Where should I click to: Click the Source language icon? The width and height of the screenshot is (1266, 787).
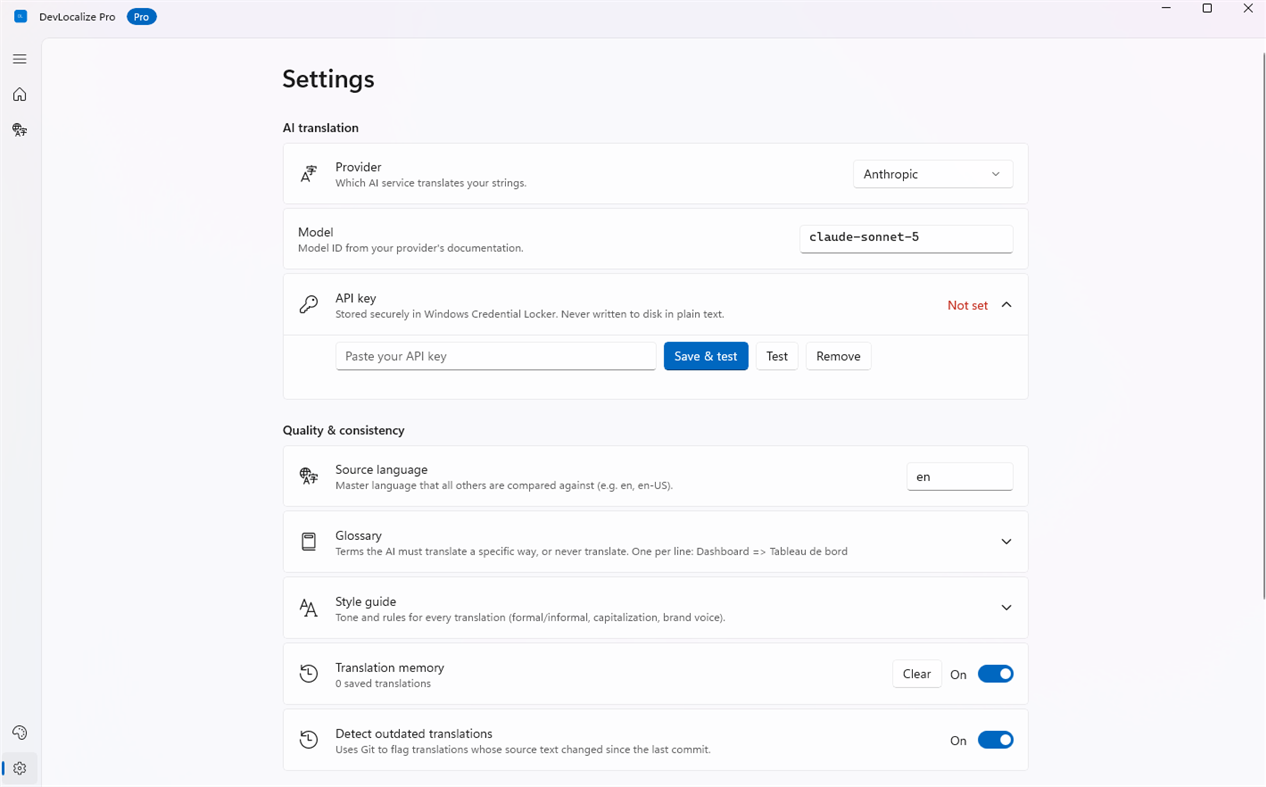309,476
